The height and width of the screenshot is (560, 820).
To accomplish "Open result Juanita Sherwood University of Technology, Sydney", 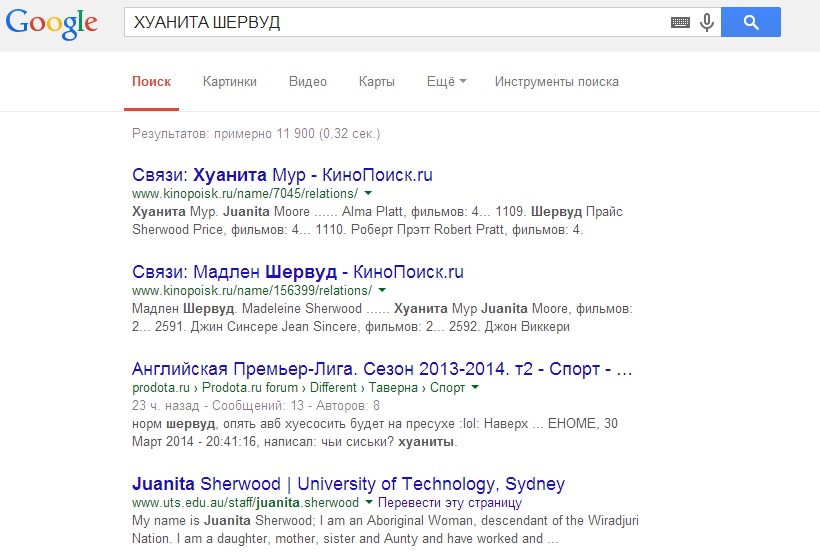I will coord(348,484).
